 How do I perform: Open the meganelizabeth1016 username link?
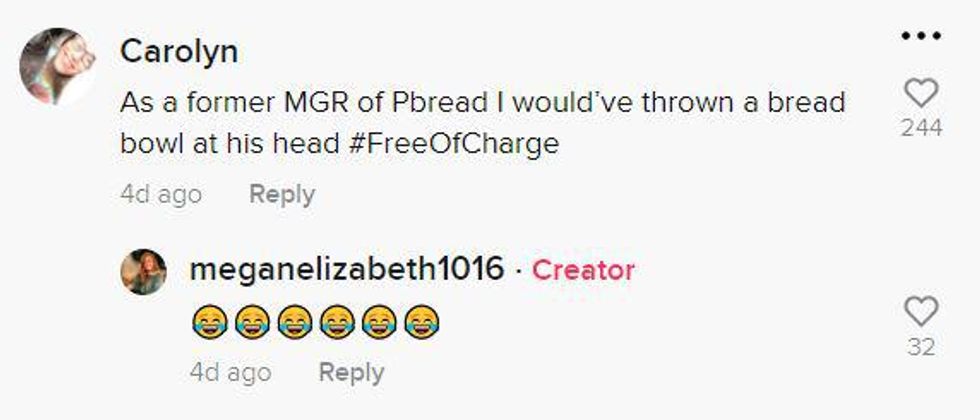(347, 269)
